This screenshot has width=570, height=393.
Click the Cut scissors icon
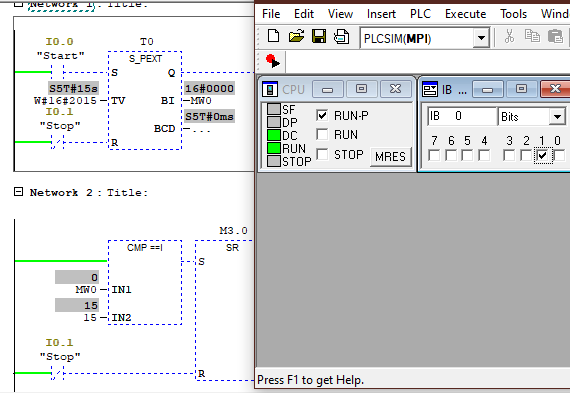pyautogui.click(x=510, y=36)
